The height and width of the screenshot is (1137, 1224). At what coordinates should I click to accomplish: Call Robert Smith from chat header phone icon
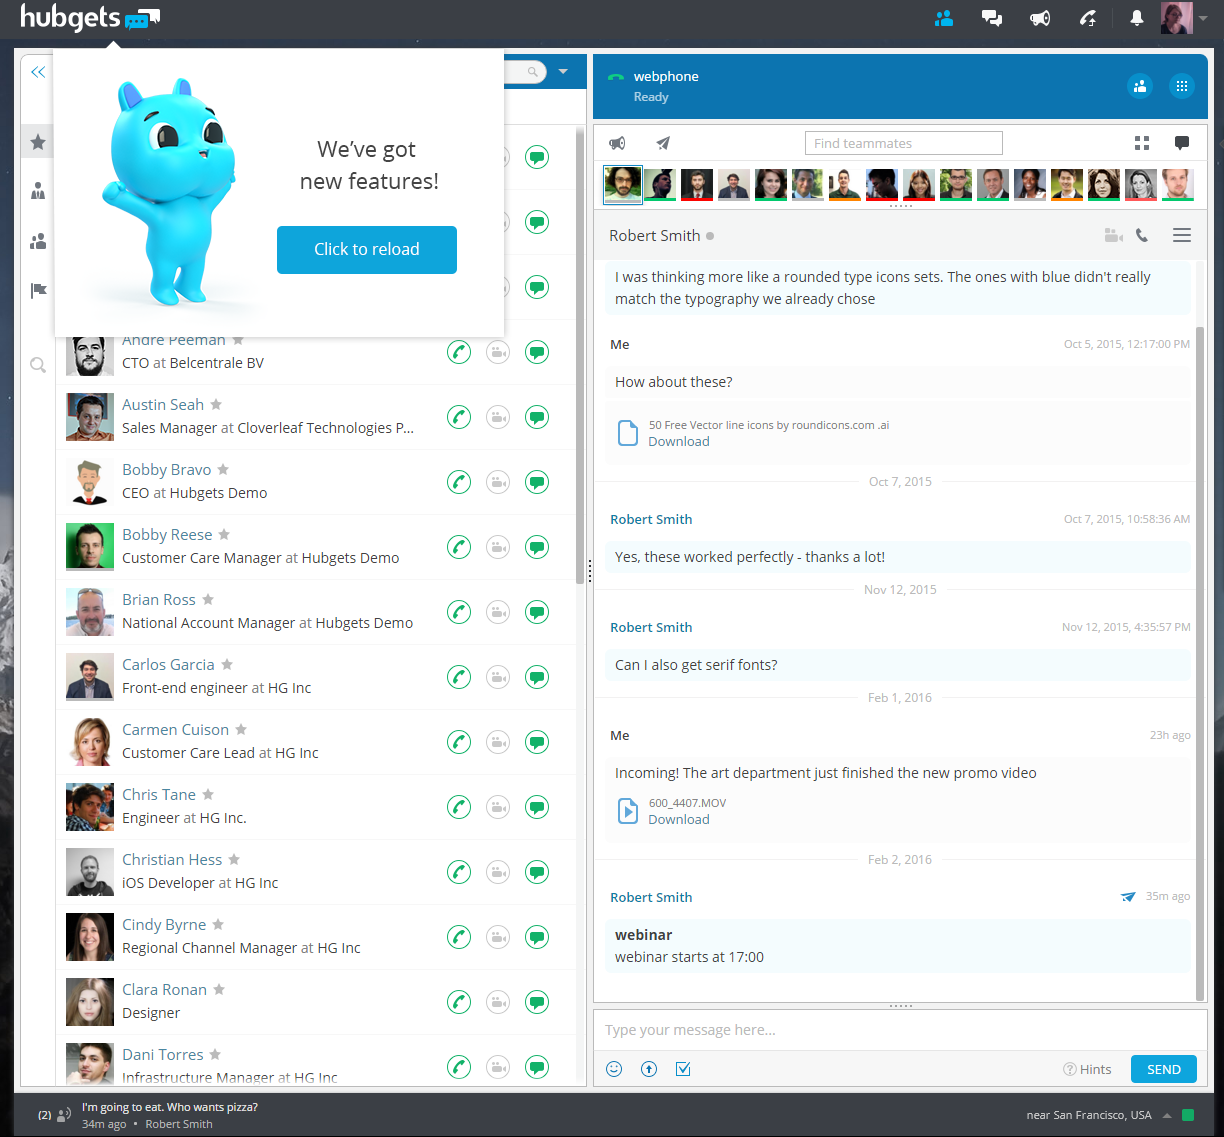point(1142,236)
